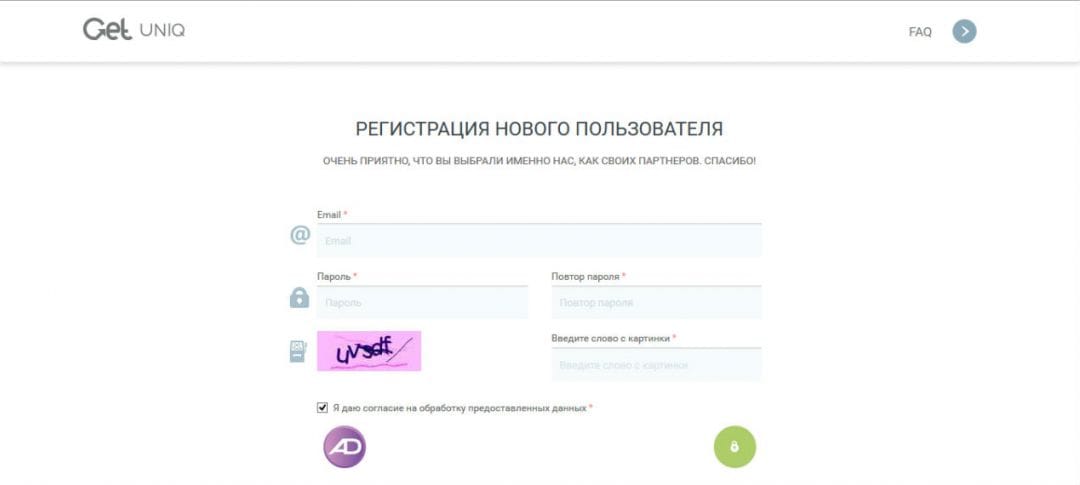Focus the Email input field
1080x485 pixels.
coord(539,240)
